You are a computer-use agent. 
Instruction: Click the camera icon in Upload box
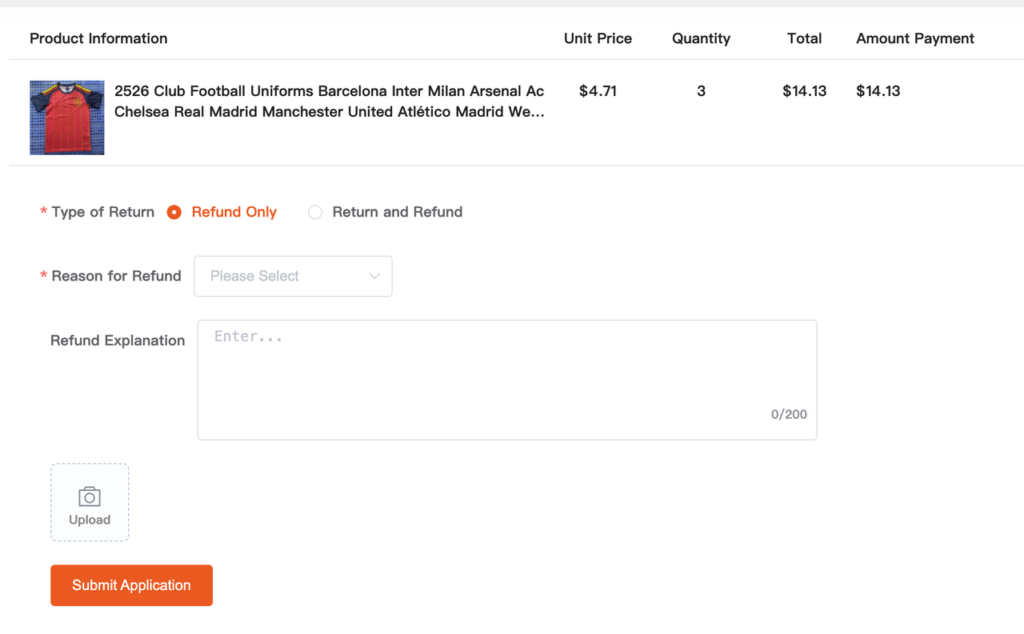(x=90, y=496)
